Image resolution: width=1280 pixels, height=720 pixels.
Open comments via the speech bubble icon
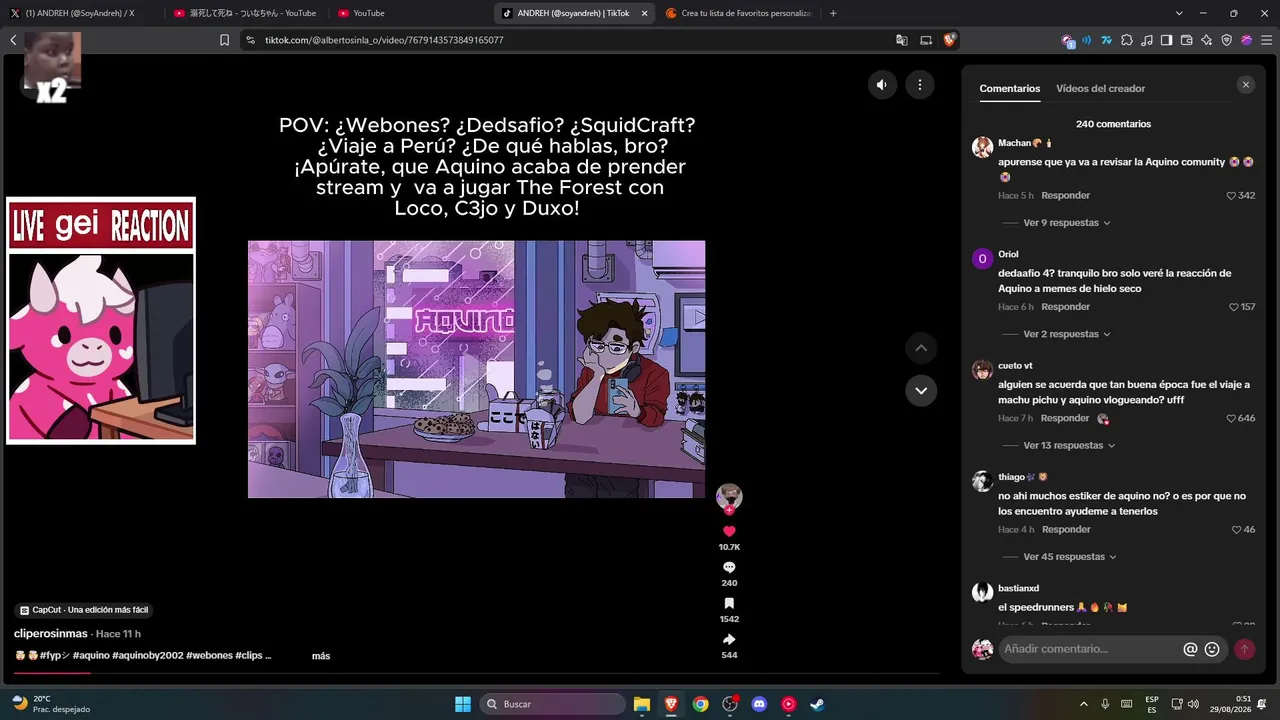729,567
